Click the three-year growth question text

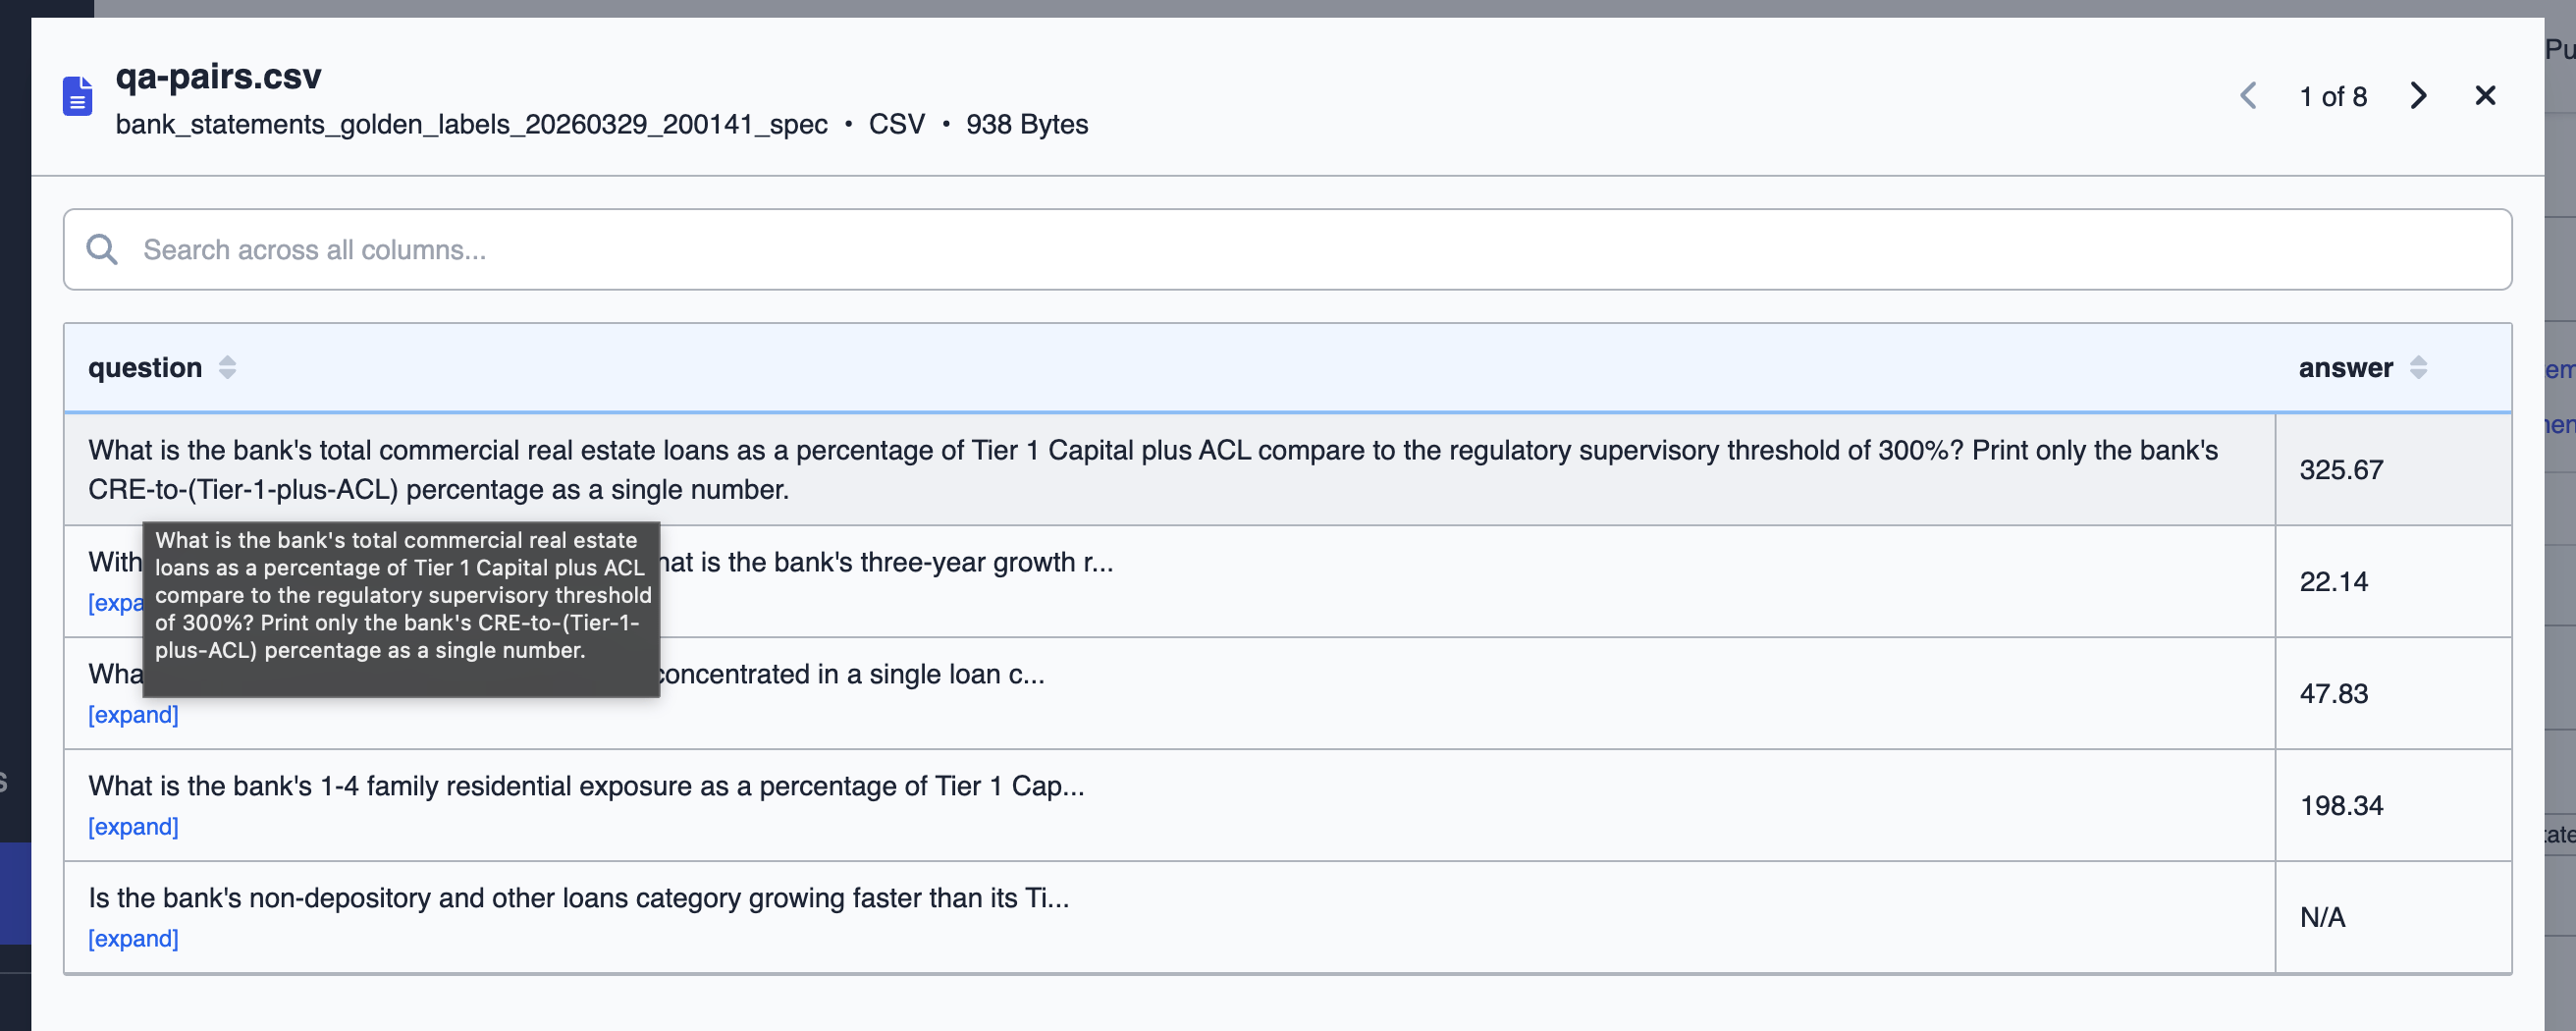coord(888,562)
